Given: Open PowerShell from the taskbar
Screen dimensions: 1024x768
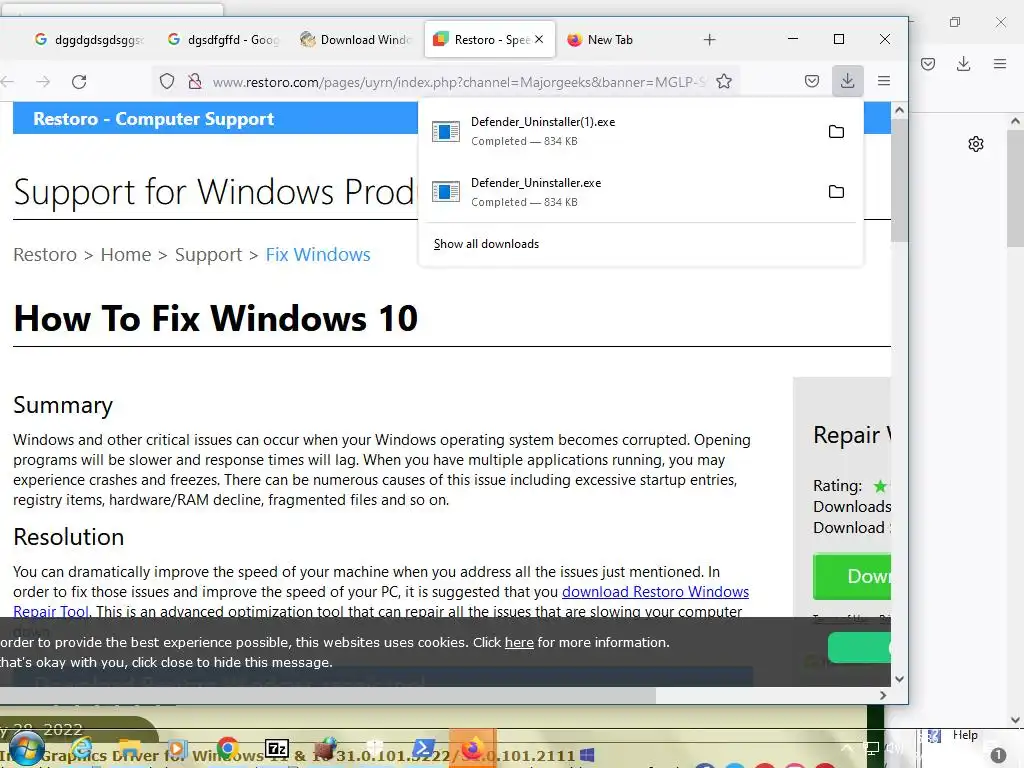Looking at the screenshot, I should 424,748.
